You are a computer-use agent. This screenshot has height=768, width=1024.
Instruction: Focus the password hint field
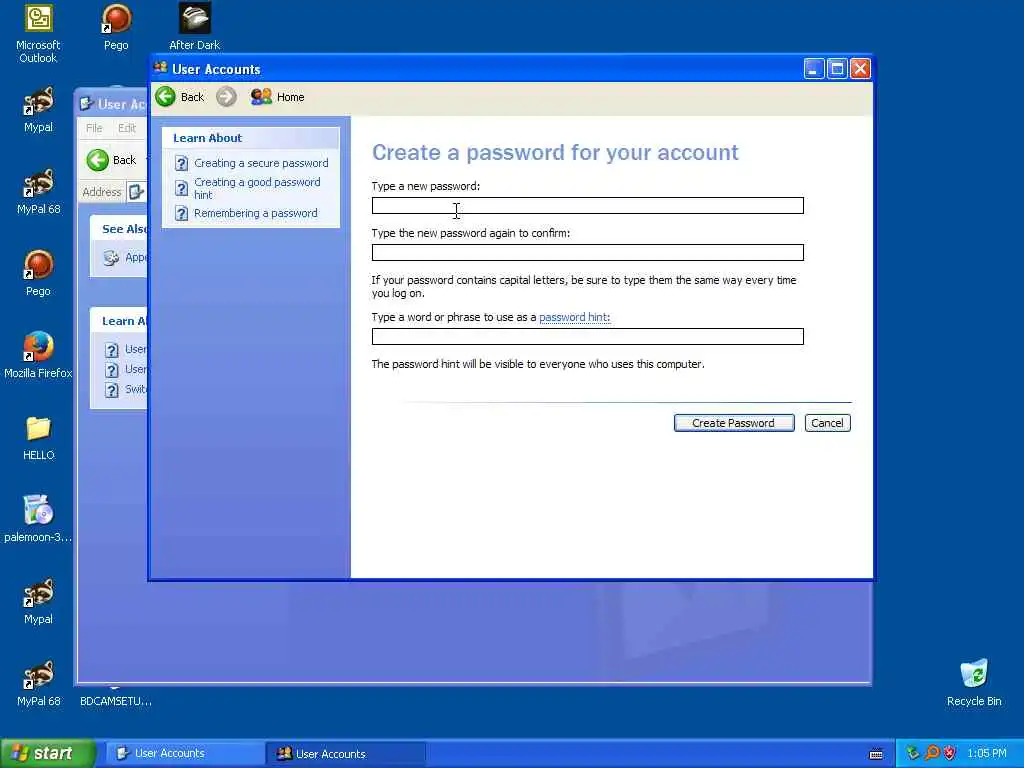point(588,336)
